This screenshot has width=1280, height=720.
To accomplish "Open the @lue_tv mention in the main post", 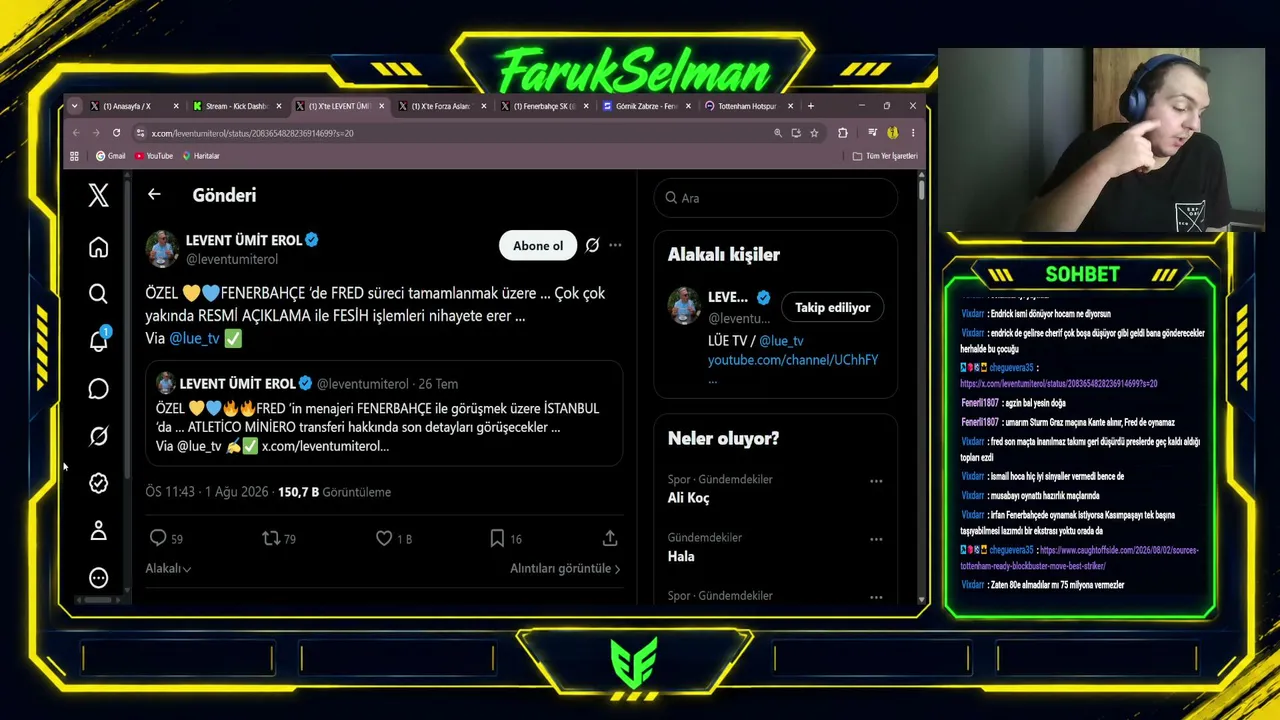I will (x=194, y=338).
